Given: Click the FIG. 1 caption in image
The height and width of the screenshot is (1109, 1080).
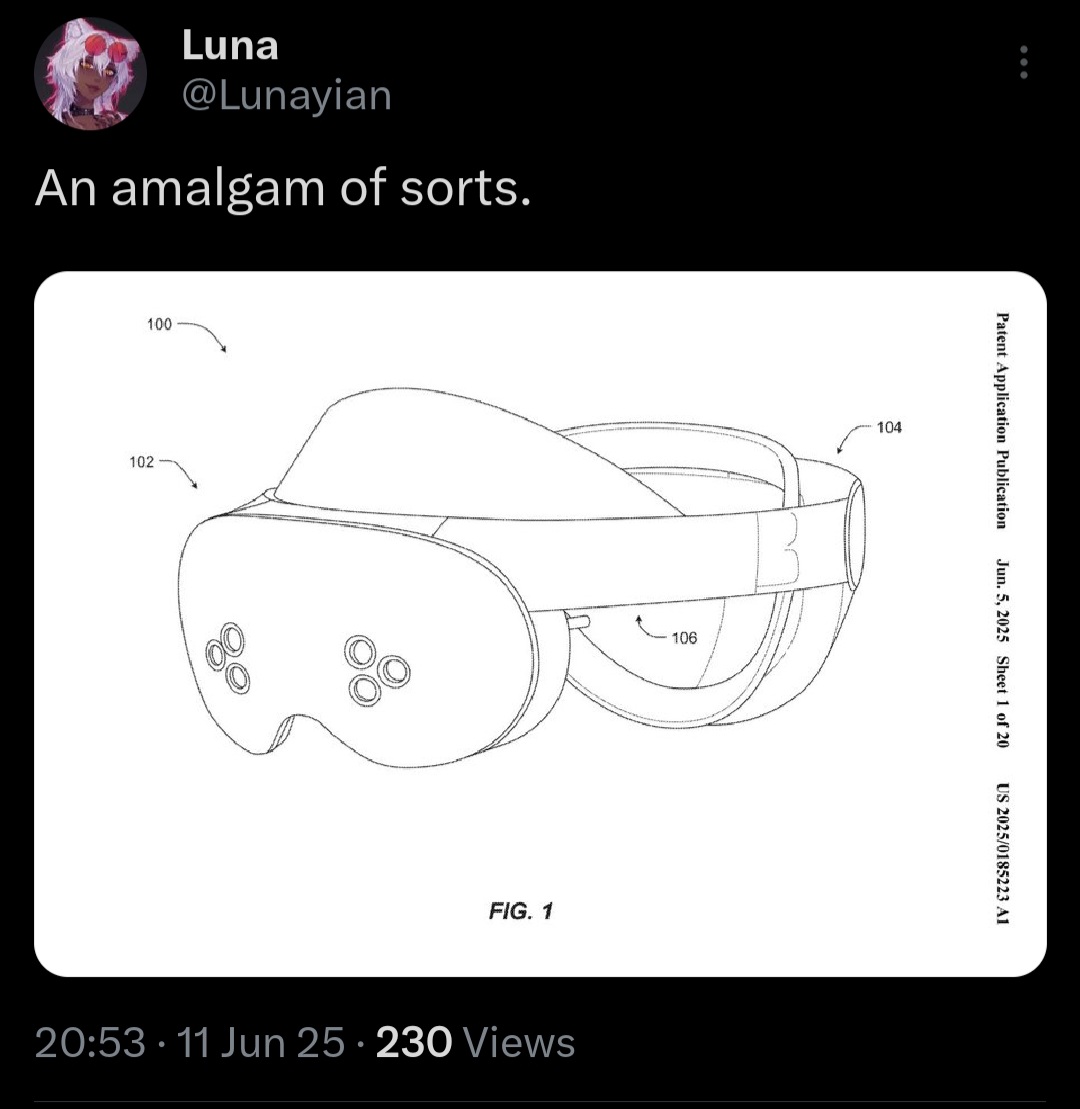Looking at the screenshot, I should tap(520, 910).
